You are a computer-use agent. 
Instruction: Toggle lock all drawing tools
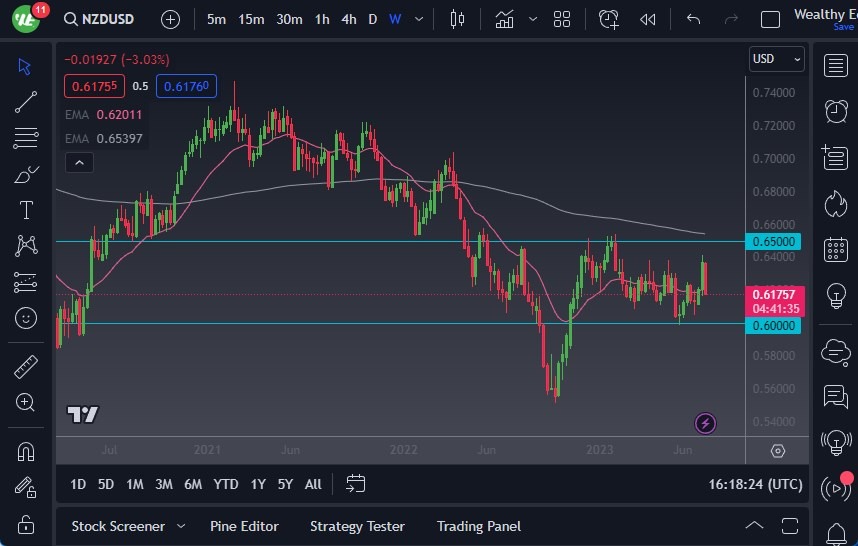click(x=26, y=524)
